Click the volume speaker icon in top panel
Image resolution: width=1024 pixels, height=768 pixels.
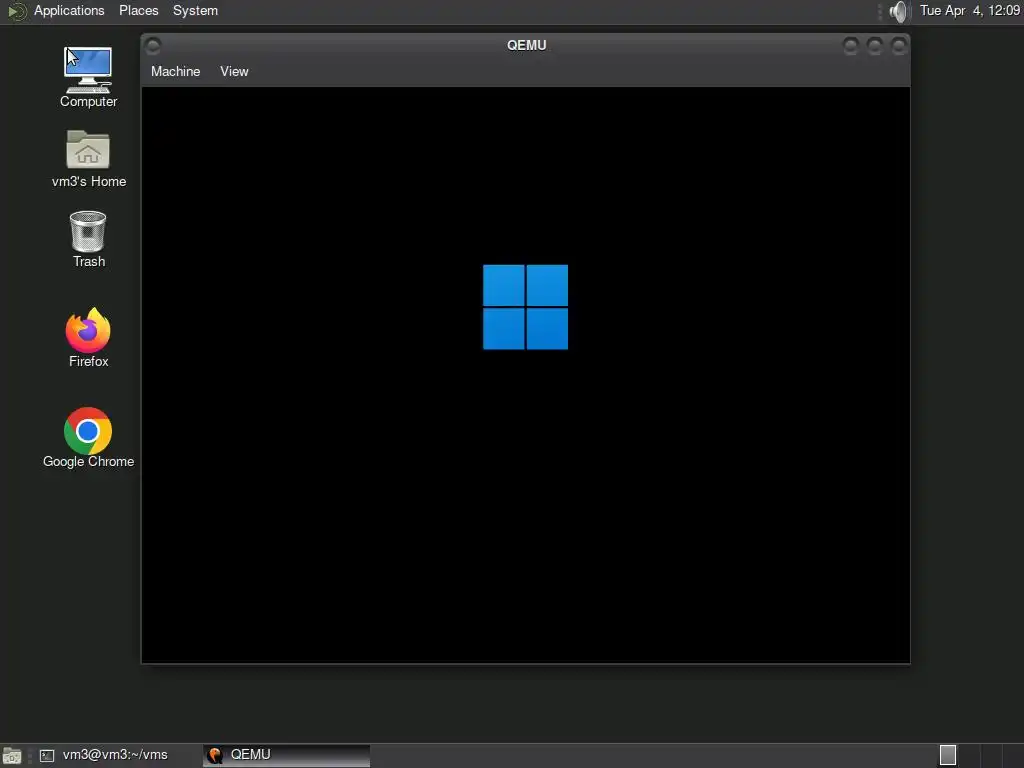coord(899,11)
